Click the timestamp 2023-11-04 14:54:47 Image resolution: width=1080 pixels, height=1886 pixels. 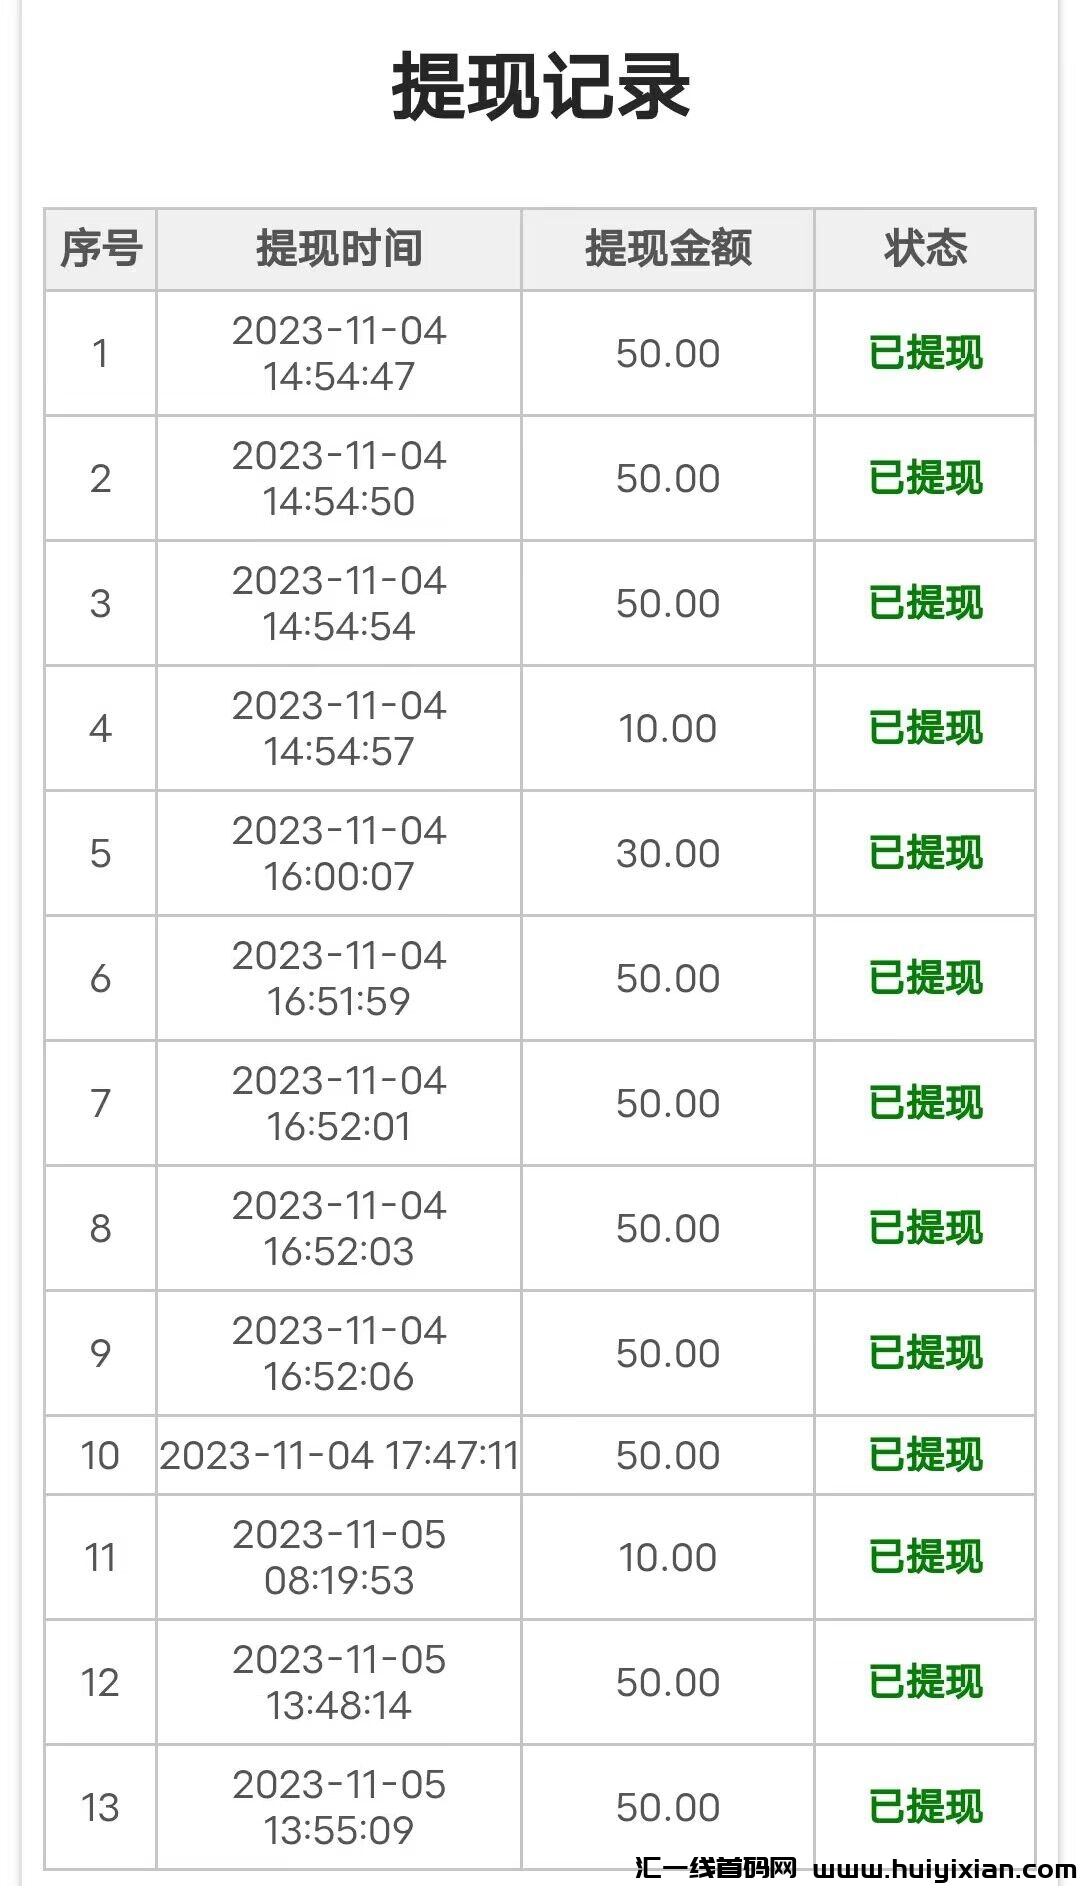(x=339, y=353)
